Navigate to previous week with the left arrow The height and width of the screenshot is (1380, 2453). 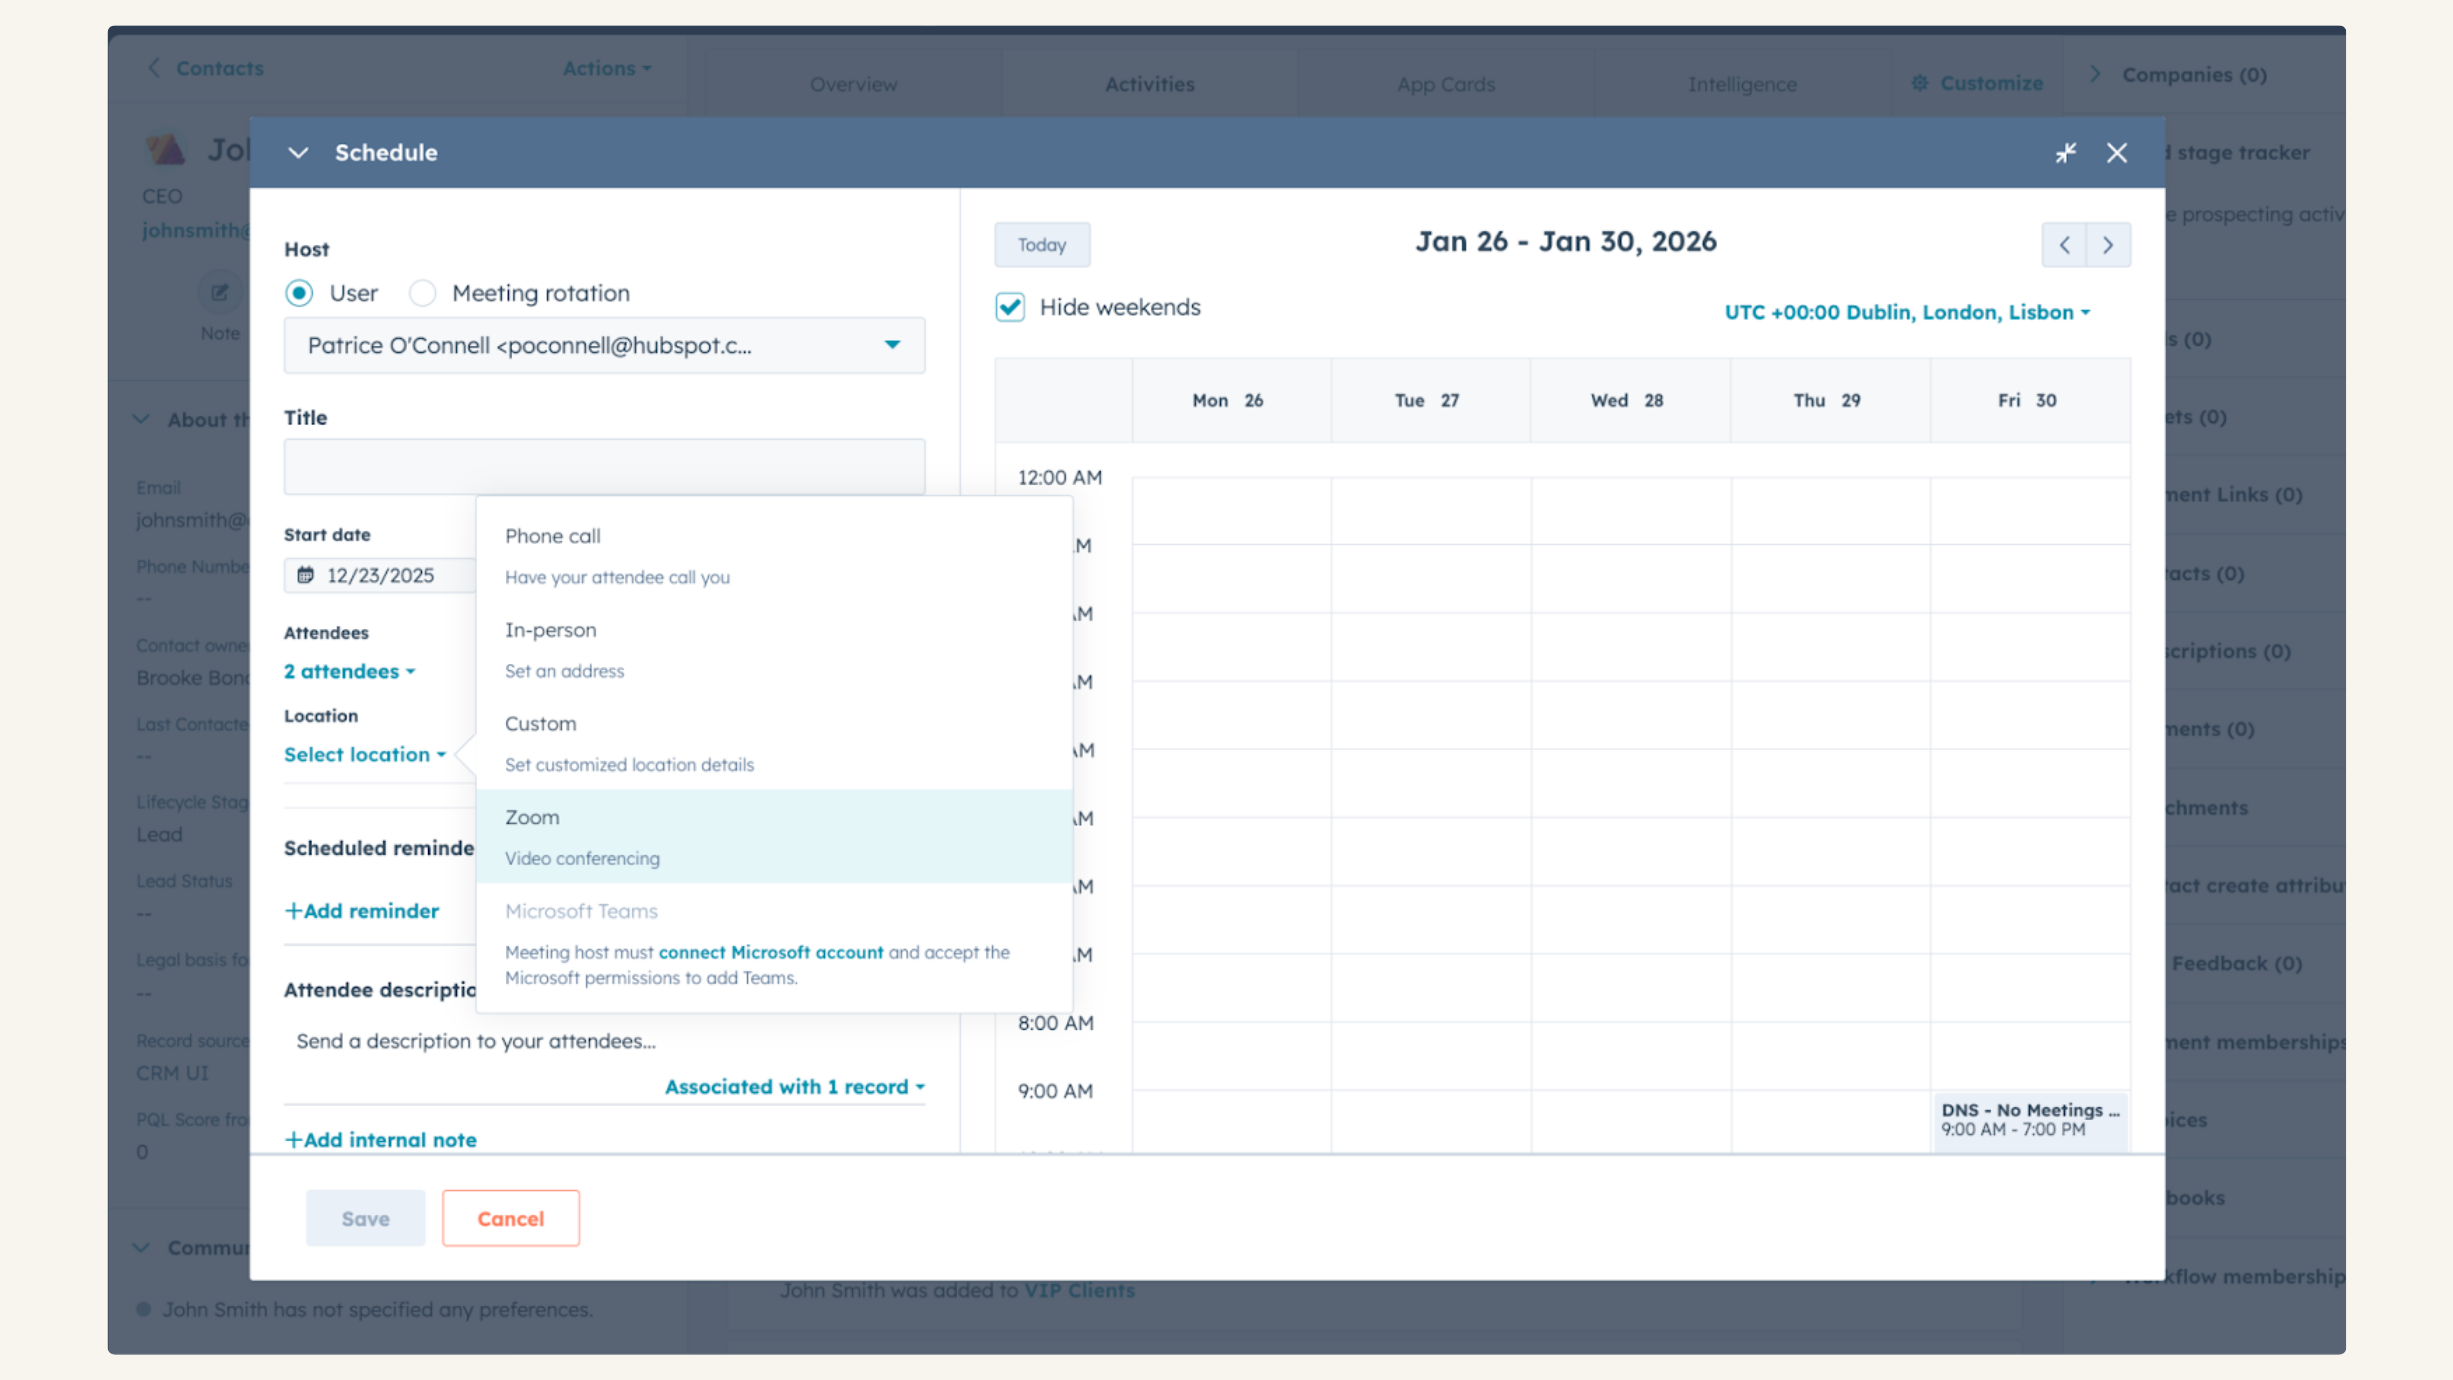point(2063,244)
